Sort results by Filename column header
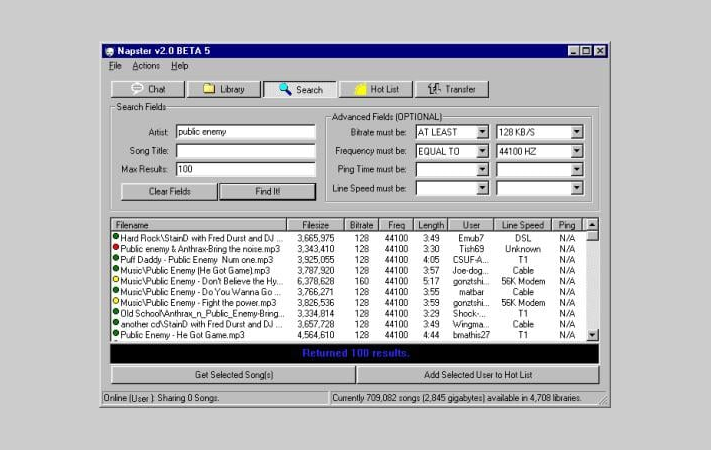The height and width of the screenshot is (450, 711). click(x=199, y=225)
